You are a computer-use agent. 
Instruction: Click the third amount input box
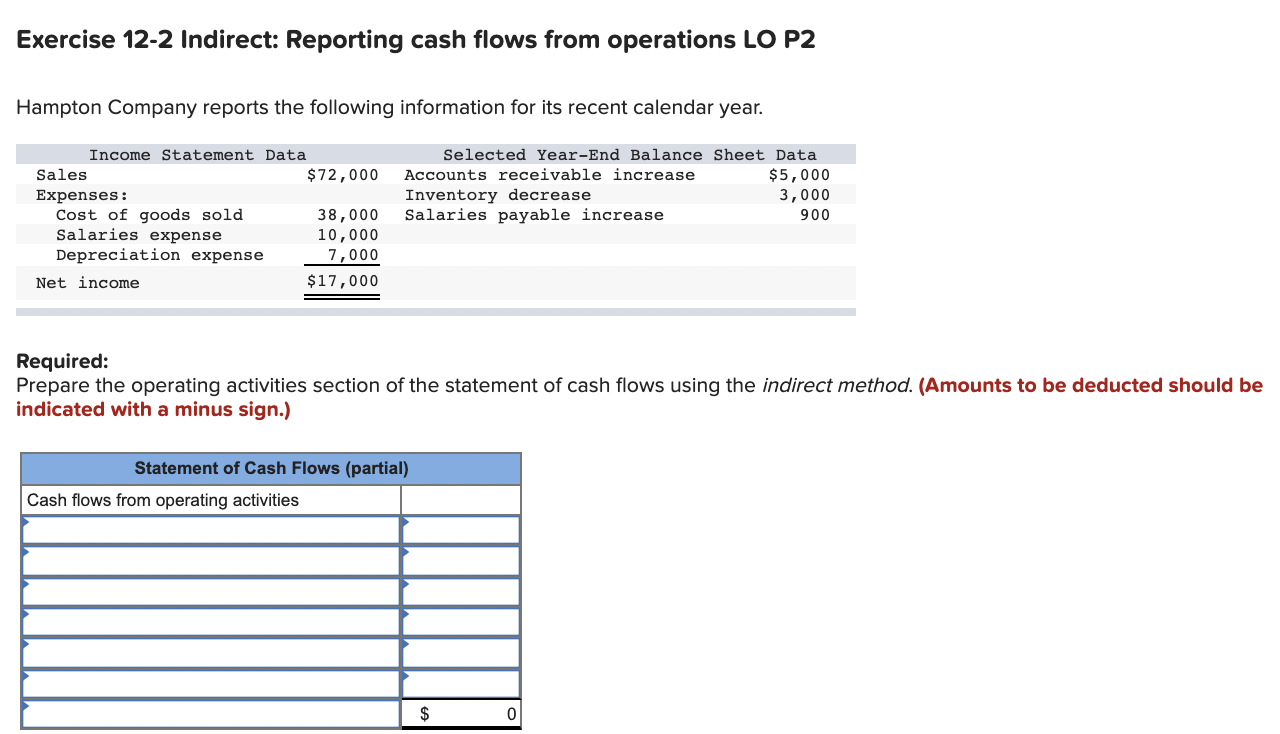pyautogui.click(x=460, y=591)
